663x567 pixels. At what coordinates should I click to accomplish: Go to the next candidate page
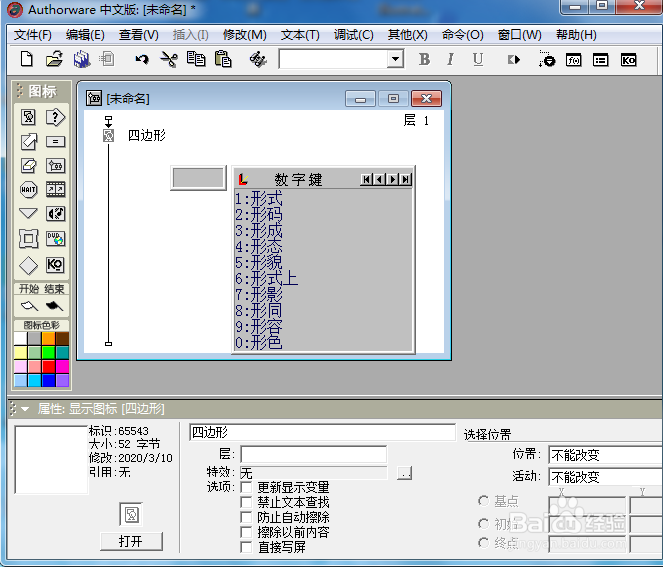tap(393, 179)
